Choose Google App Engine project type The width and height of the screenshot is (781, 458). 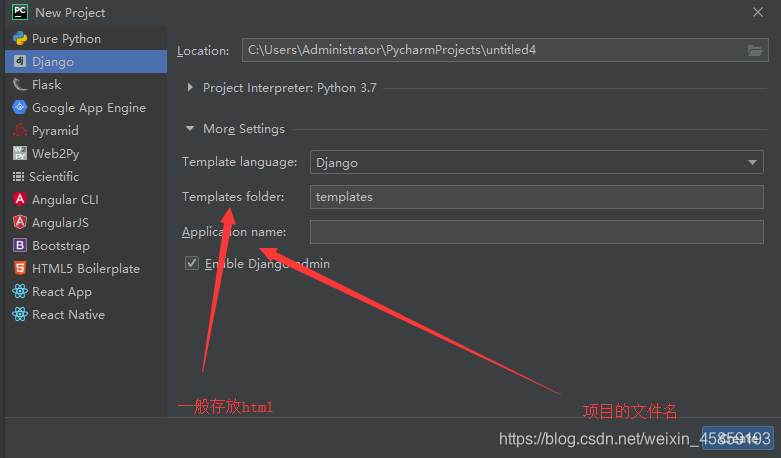pyautogui.click(x=86, y=108)
